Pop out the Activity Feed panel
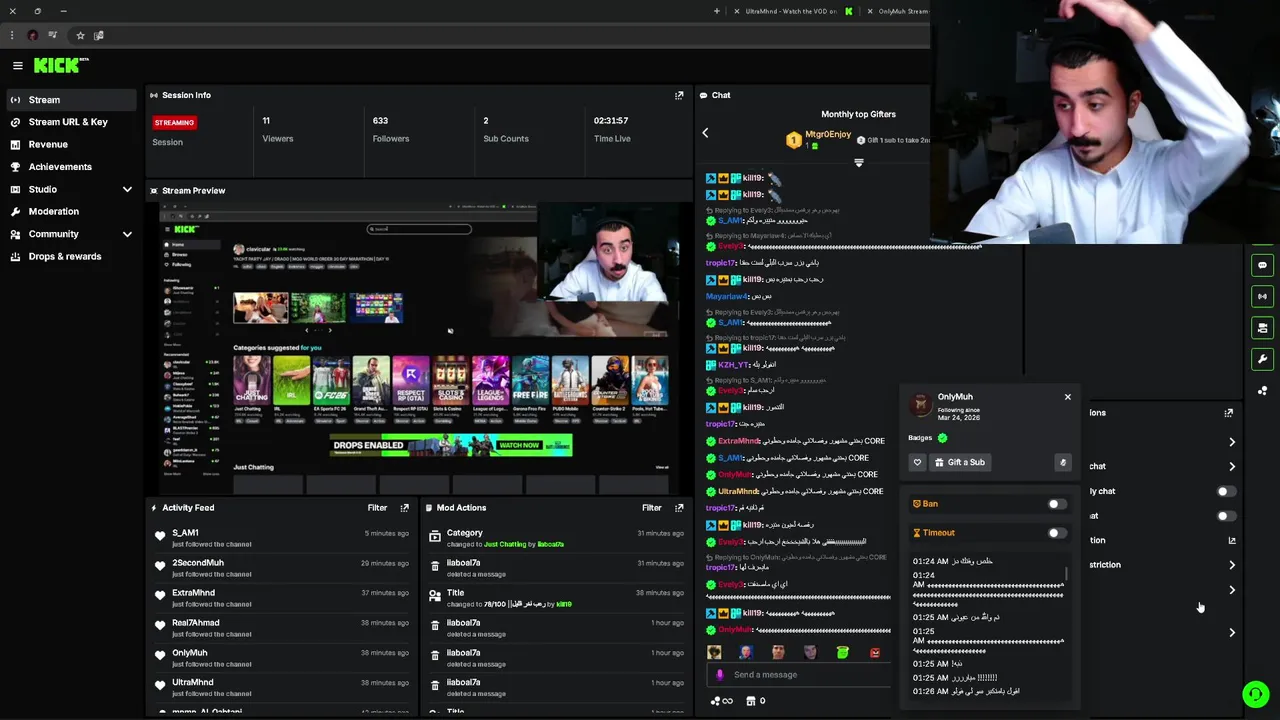 (x=404, y=508)
